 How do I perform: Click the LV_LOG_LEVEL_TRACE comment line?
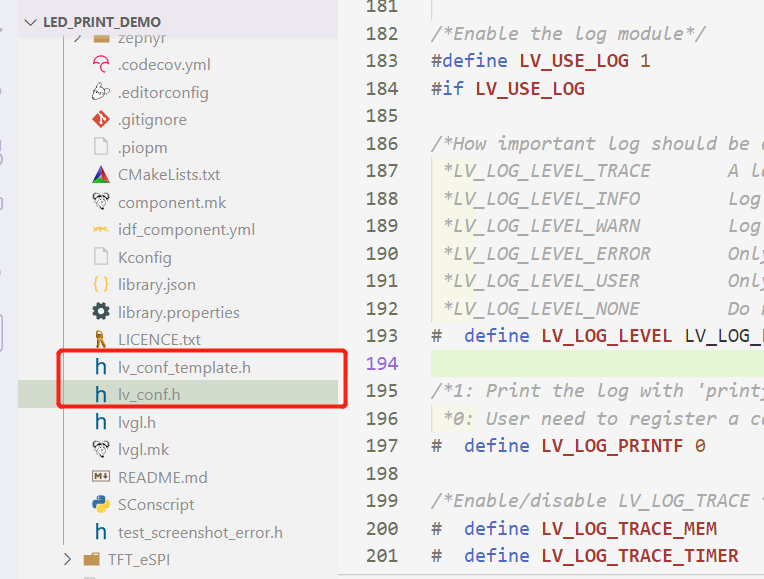click(x=547, y=171)
